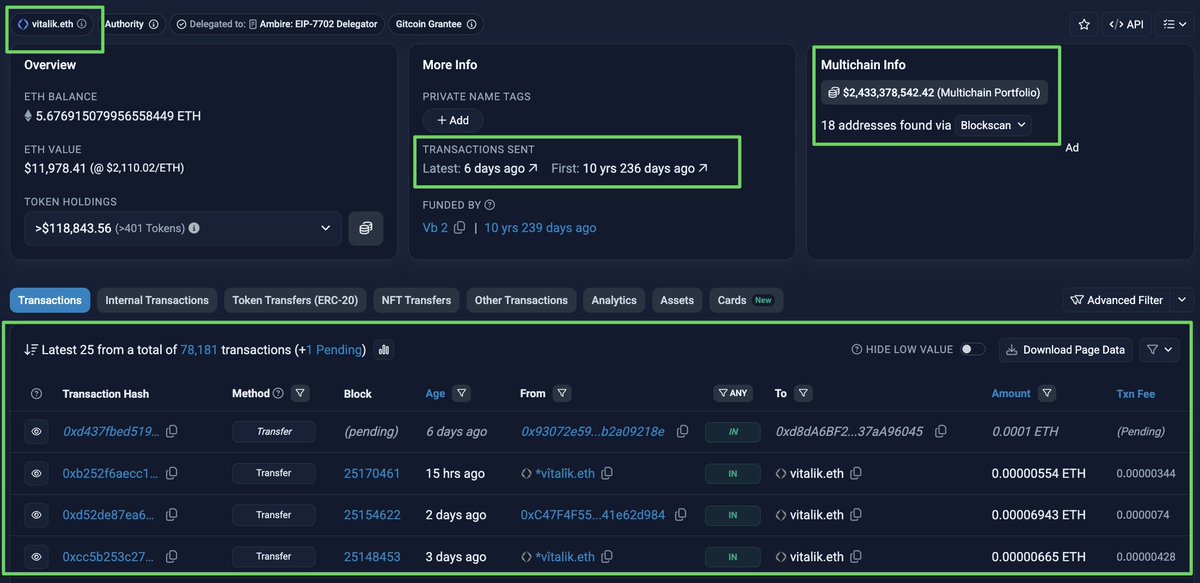Add address to watch list with star icon
The width and height of the screenshot is (1200, 583).
click(x=1083, y=24)
